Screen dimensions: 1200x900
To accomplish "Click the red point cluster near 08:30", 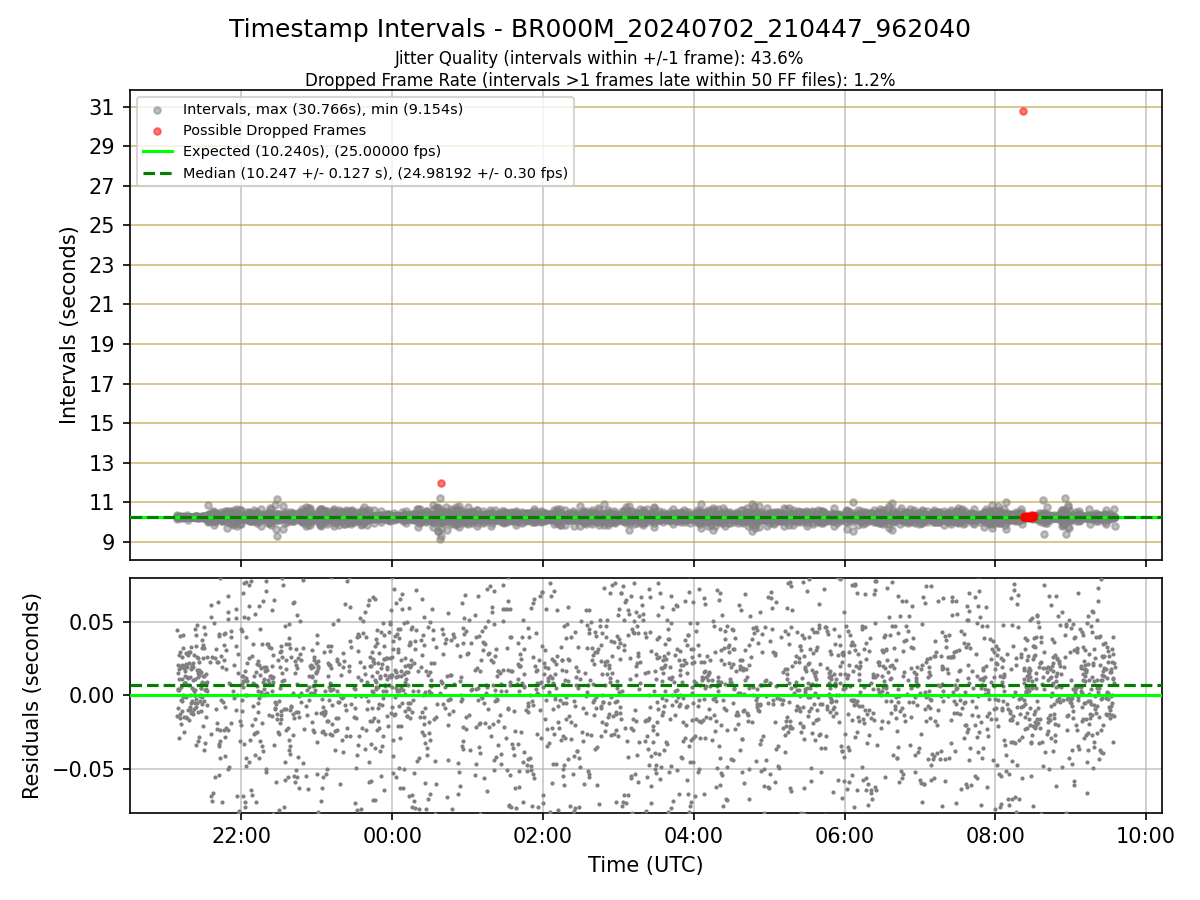I will 1029,516.
